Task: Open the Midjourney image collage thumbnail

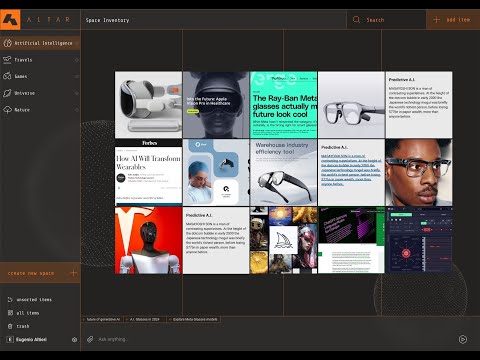Action: [x=283, y=240]
